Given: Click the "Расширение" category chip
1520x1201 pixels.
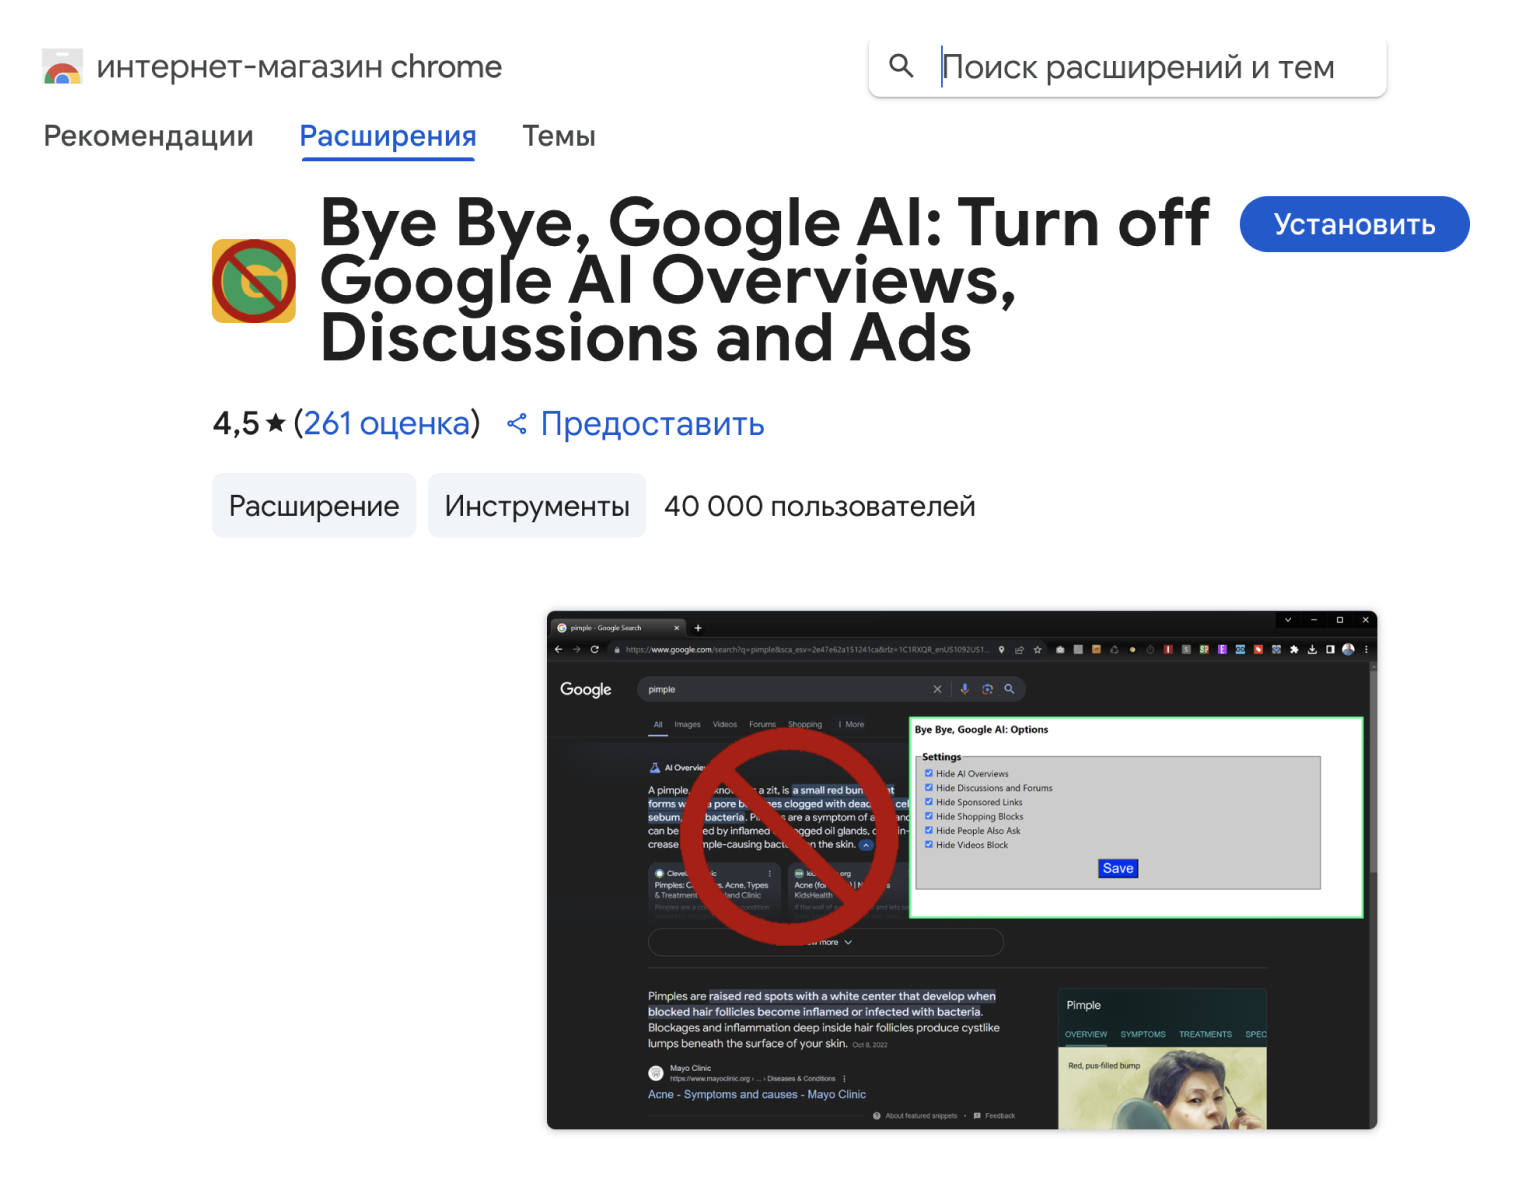Looking at the screenshot, I should pos(314,506).
